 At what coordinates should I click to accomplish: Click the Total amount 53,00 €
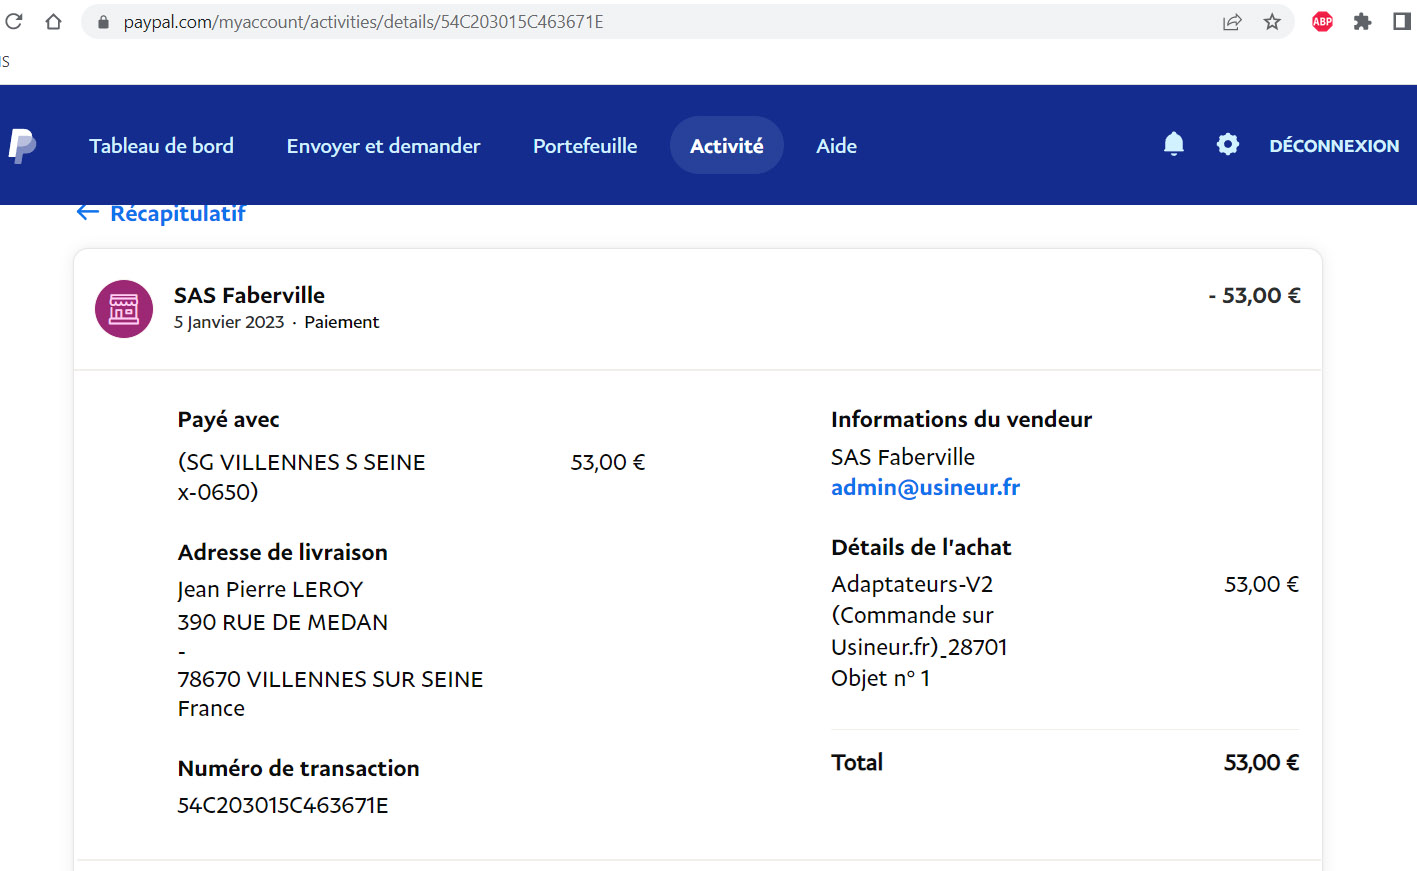coord(1262,763)
